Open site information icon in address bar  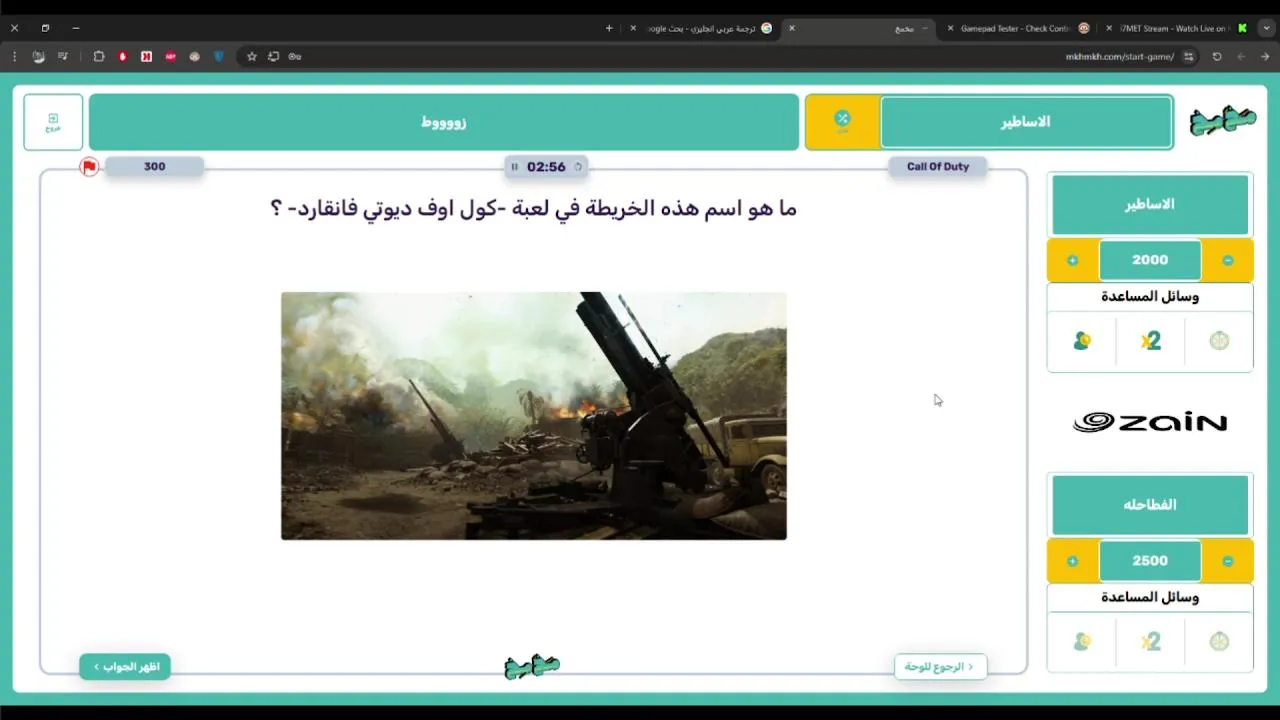point(1189,57)
